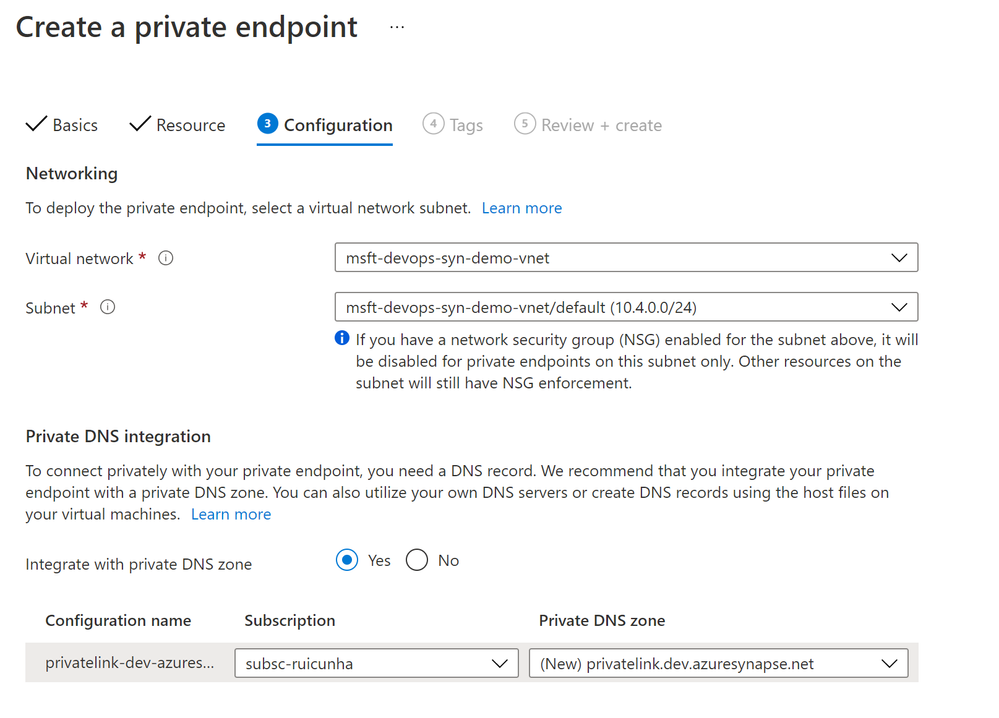Expand the Private DNS zone dropdown
The height and width of the screenshot is (718, 999).
pos(718,663)
